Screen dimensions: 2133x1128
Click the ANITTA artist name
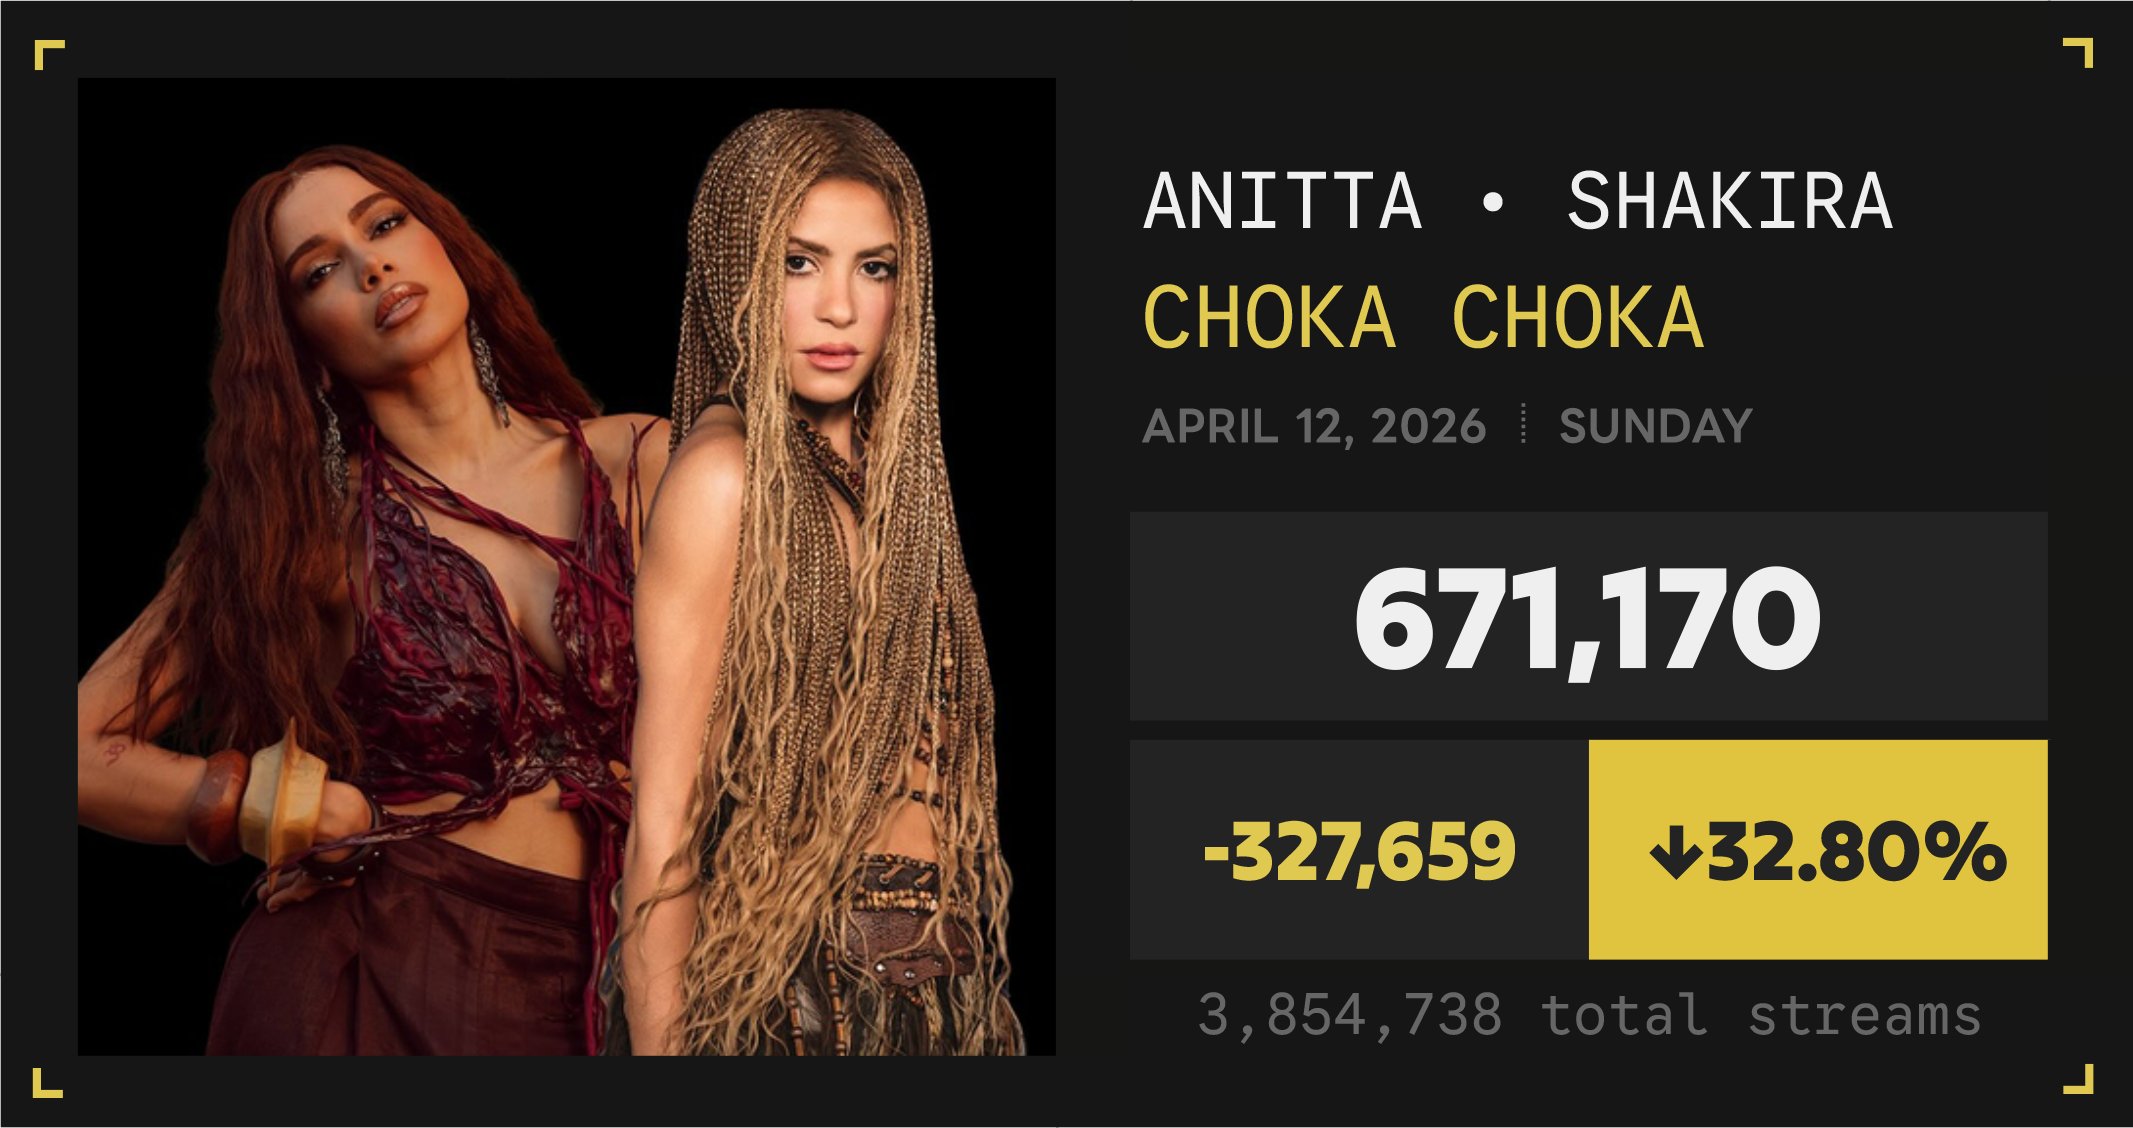pos(1282,202)
